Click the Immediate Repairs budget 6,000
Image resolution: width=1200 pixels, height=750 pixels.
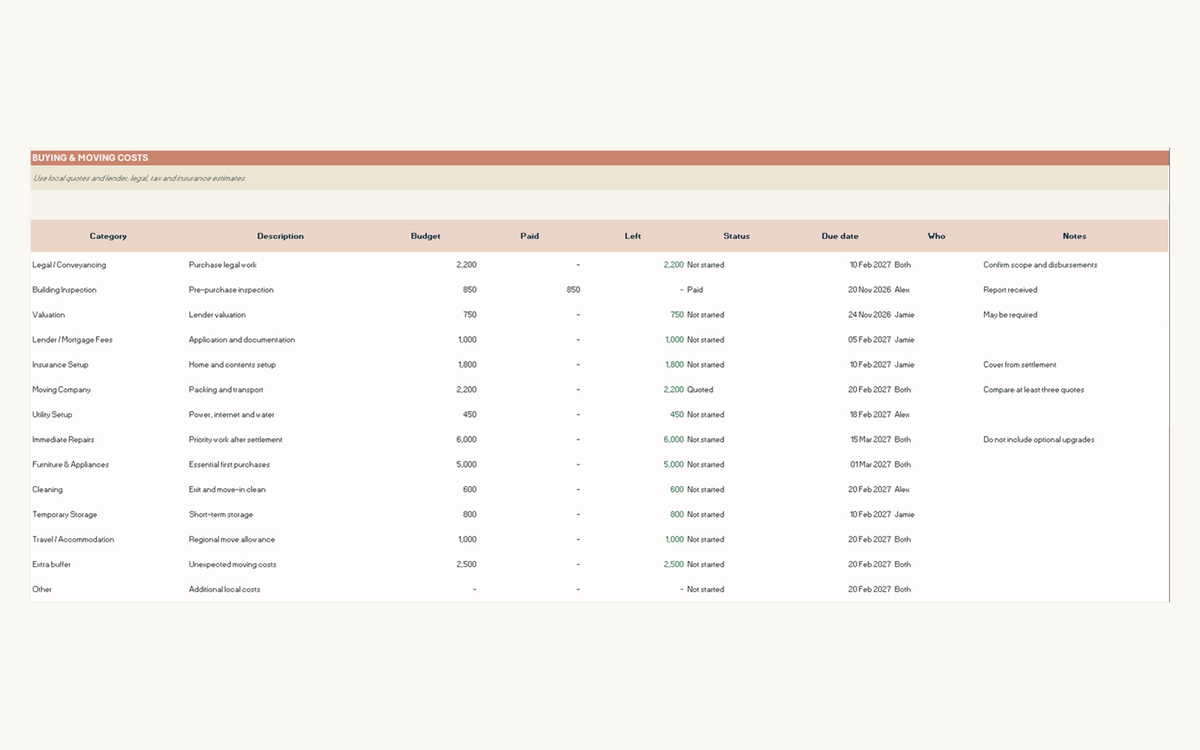(x=466, y=440)
